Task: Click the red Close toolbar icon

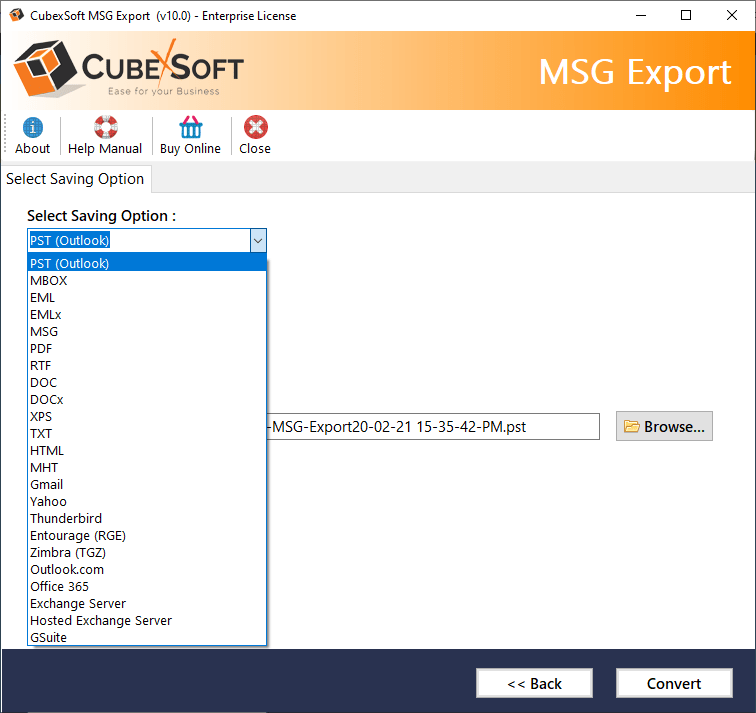Action: [255, 128]
